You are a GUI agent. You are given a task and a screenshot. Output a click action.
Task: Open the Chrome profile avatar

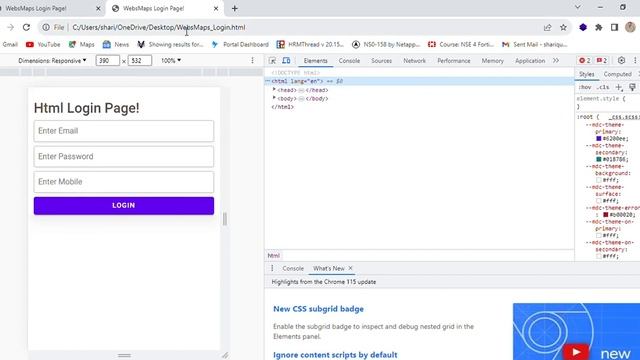(x=630, y=27)
